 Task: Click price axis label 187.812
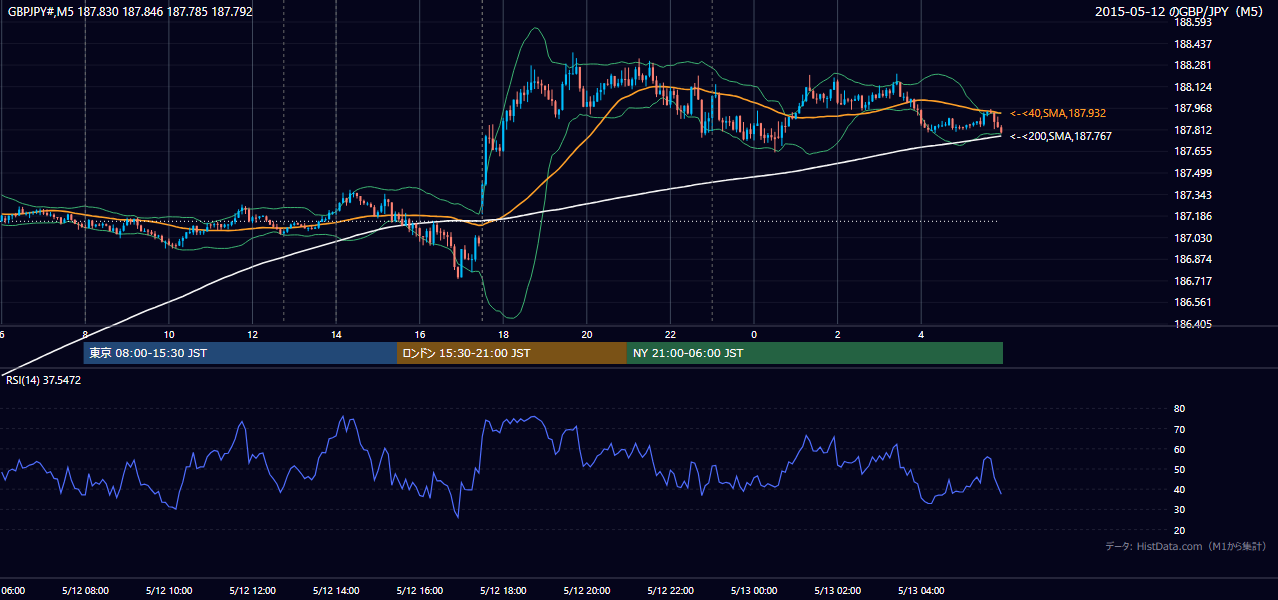point(1192,130)
